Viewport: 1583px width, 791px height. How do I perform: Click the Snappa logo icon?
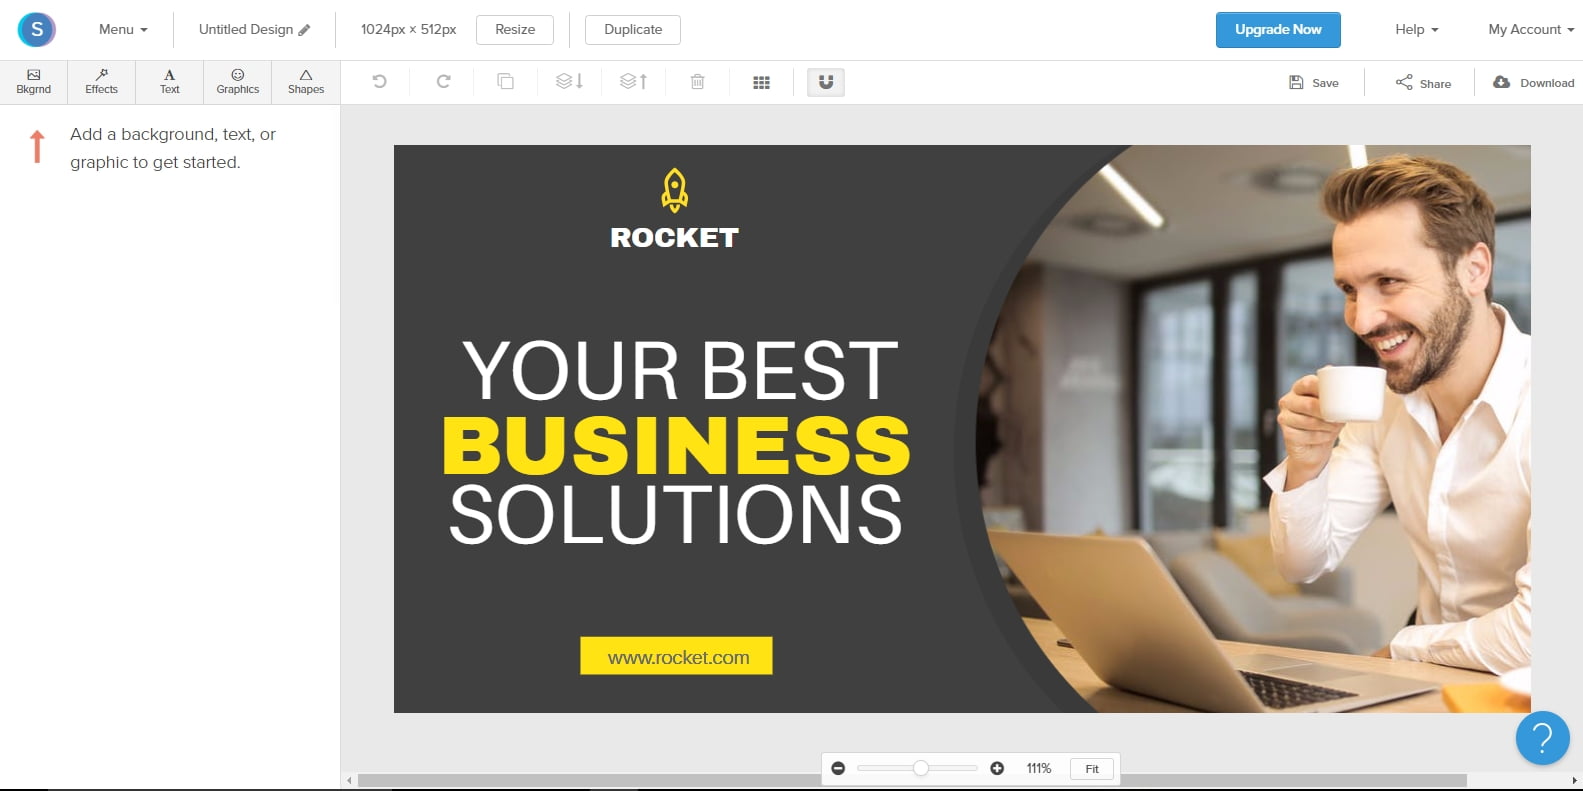click(x=37, y=30)
